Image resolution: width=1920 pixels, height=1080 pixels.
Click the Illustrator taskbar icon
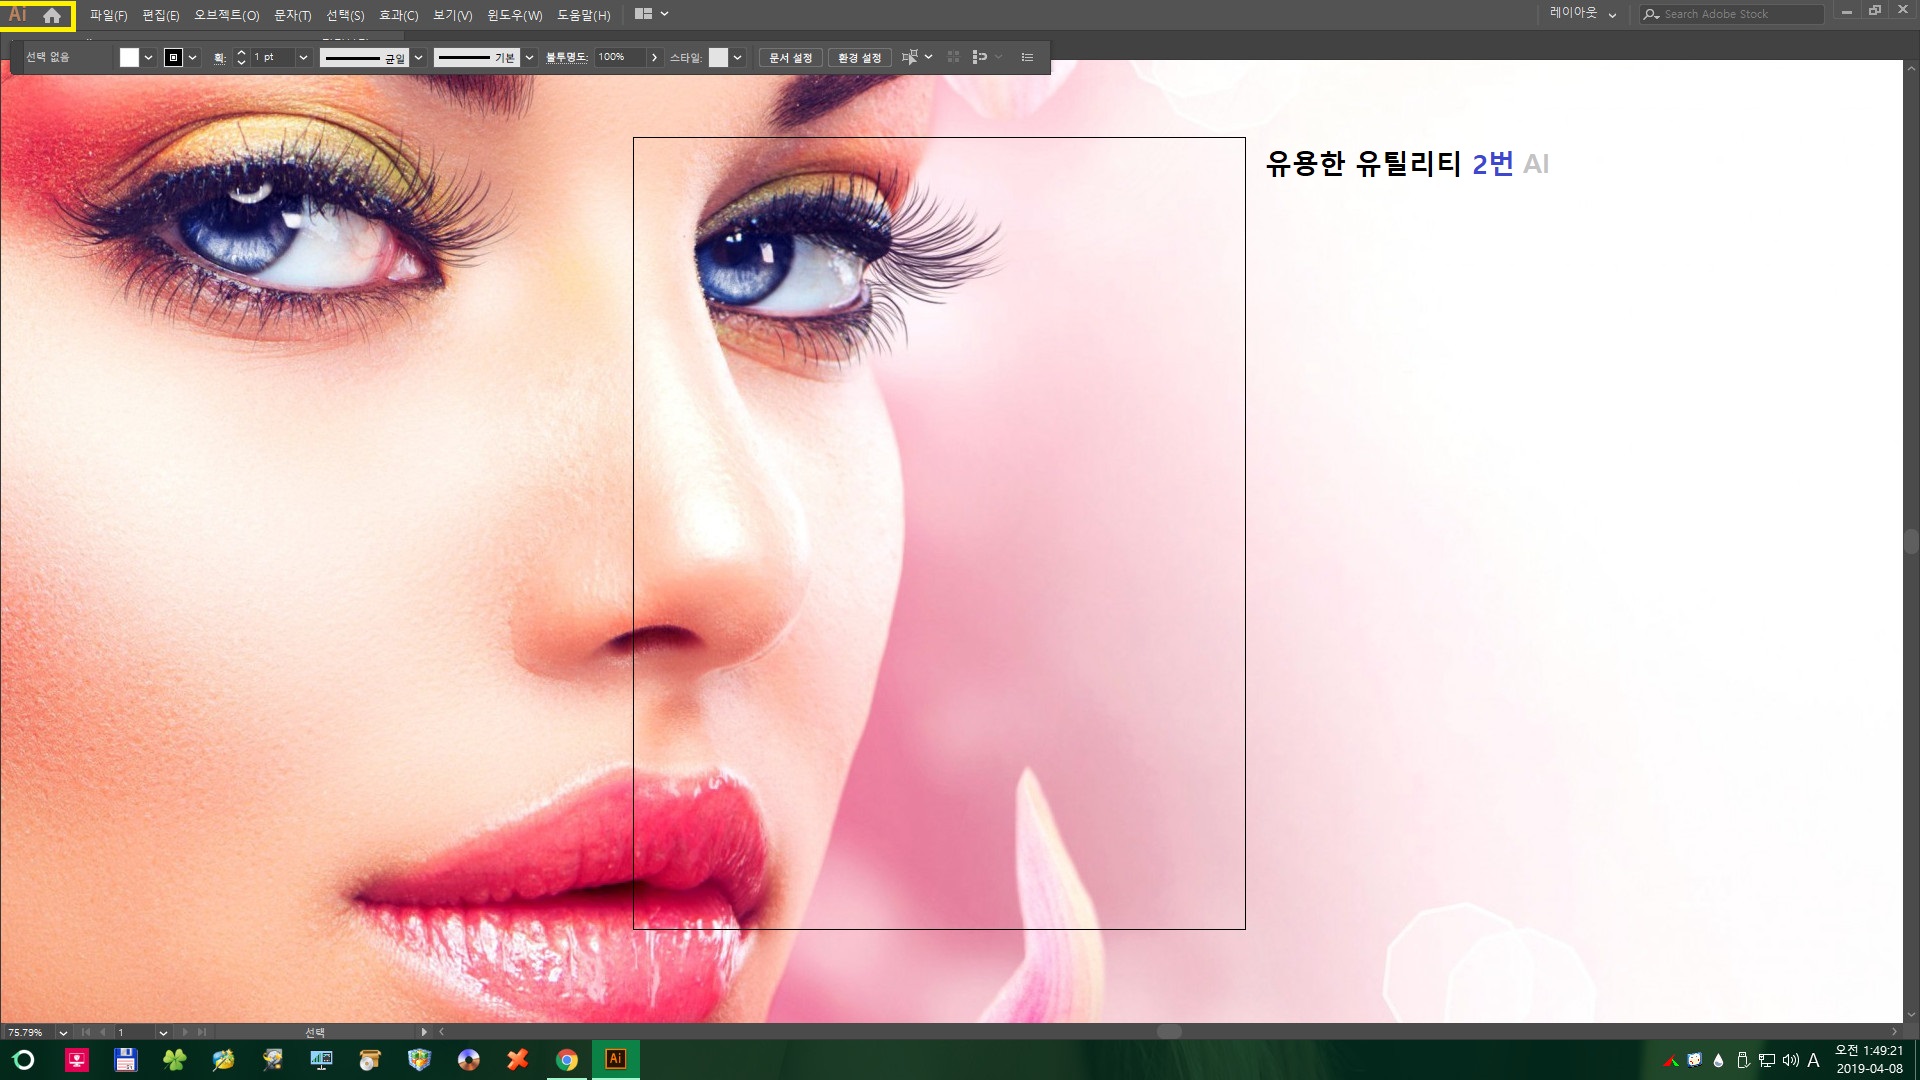[x=616, y=1059]
